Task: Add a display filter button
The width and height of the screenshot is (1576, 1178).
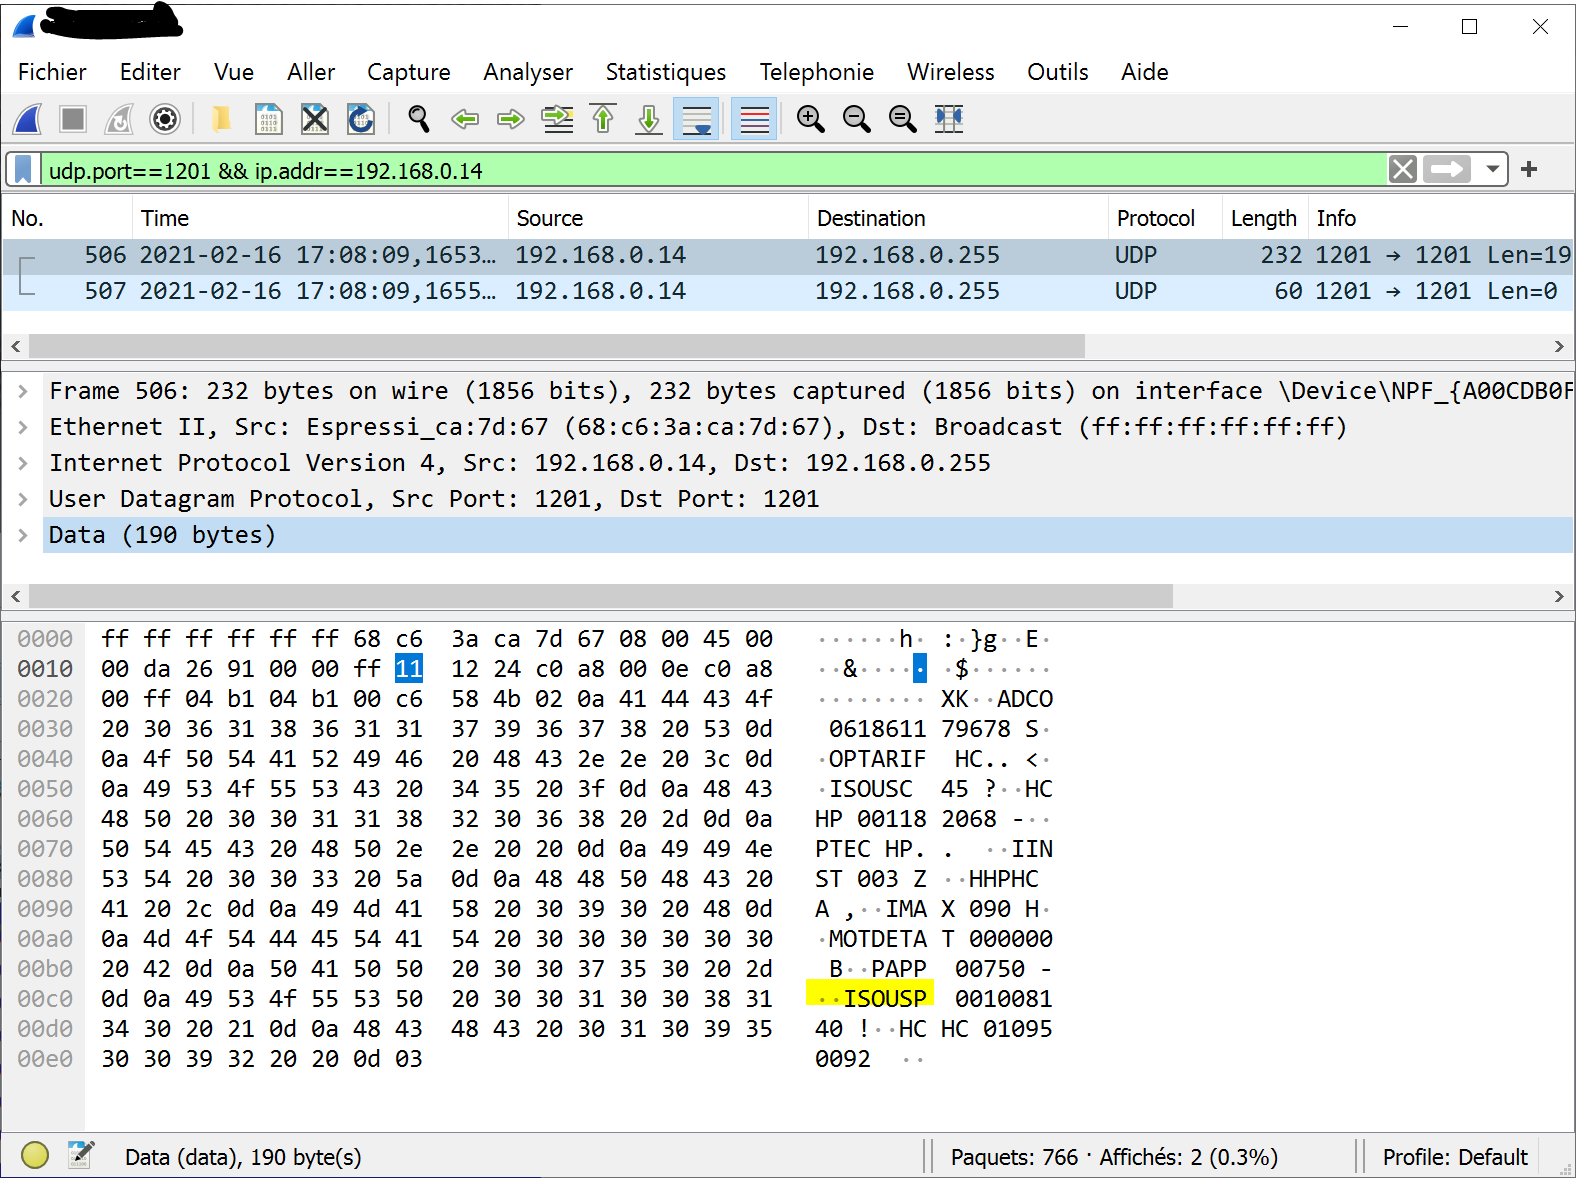Action: [1529, 170]
